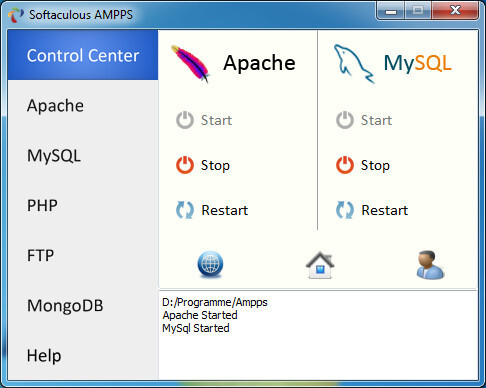Minimize the Softaculous AMPPS window
Screen dimensions: 486x388
coord(391,11)
